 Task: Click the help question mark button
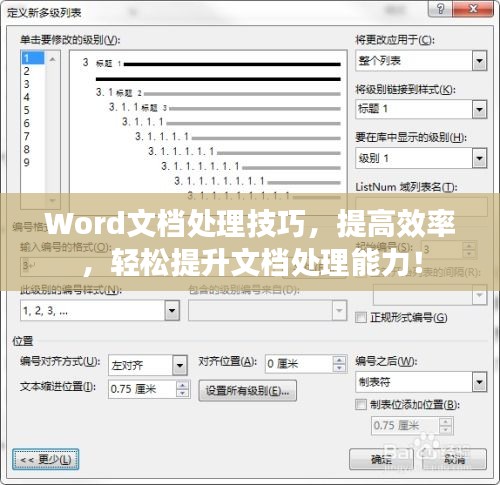pyautogui.click(x=440, y=8)
